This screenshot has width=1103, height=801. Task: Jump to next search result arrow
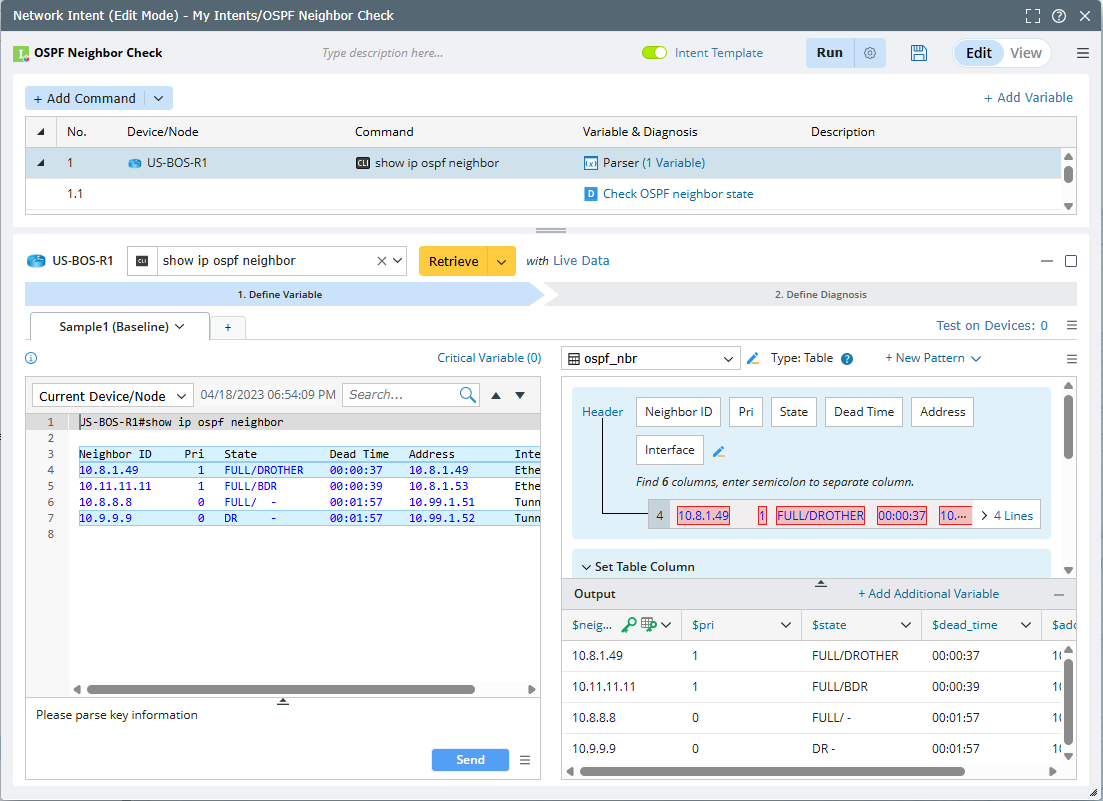[520, 395]
